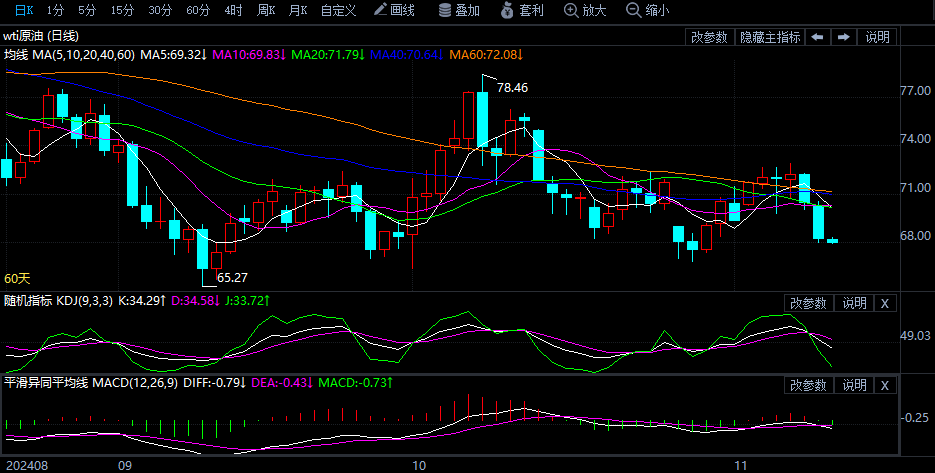Open the 叠加 overlay tool
Image resolution: width=935 pixels, height=473 pixels.
point(459,10)
